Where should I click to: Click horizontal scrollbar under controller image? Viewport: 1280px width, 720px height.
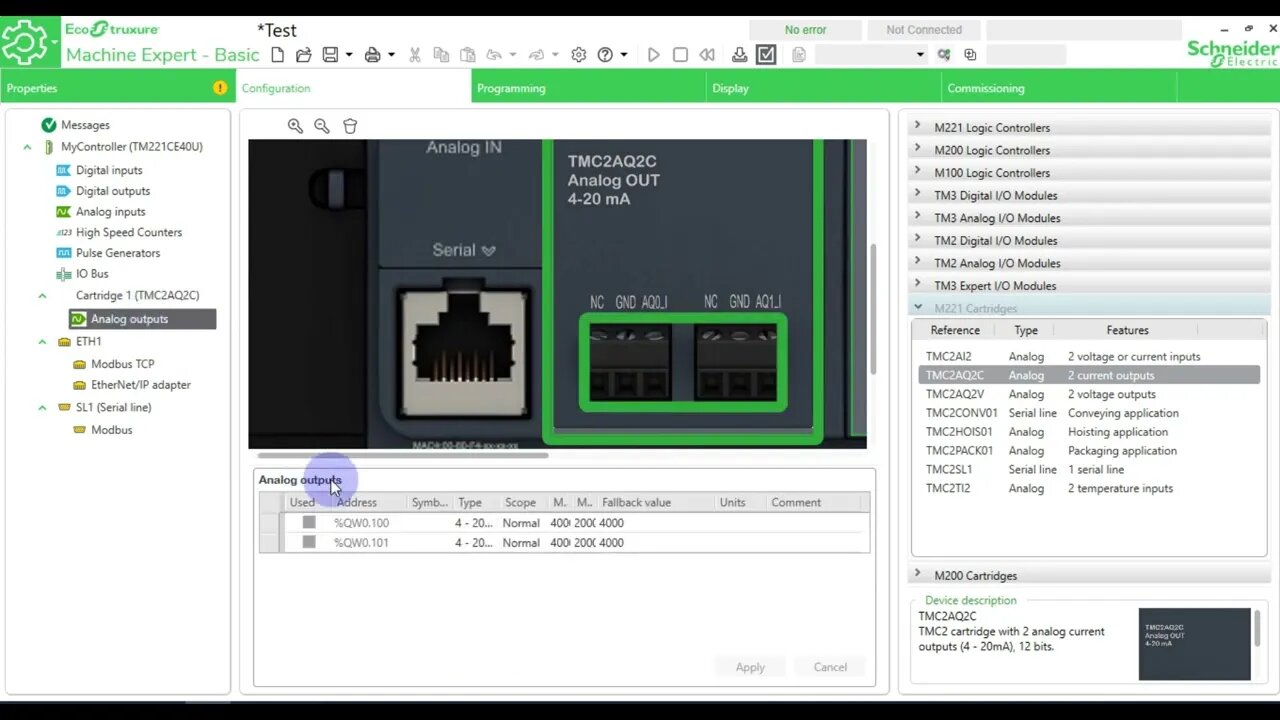[402, 455]
